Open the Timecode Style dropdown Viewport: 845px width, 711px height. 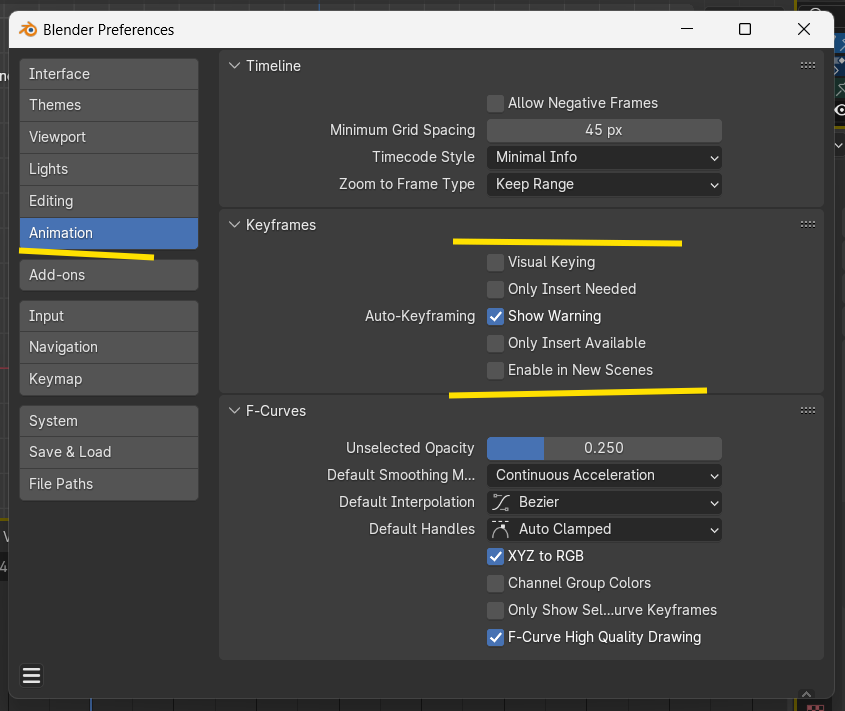click(x=604, y=157)
